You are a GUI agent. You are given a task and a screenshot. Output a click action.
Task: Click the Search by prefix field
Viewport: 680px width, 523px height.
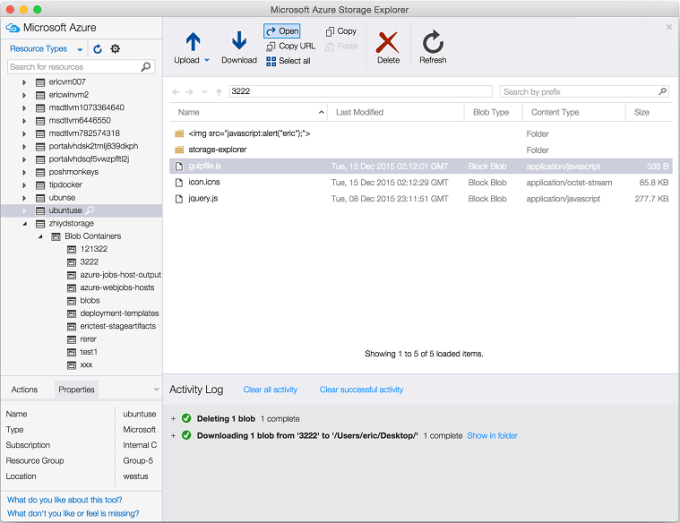(x=584, y=92)
